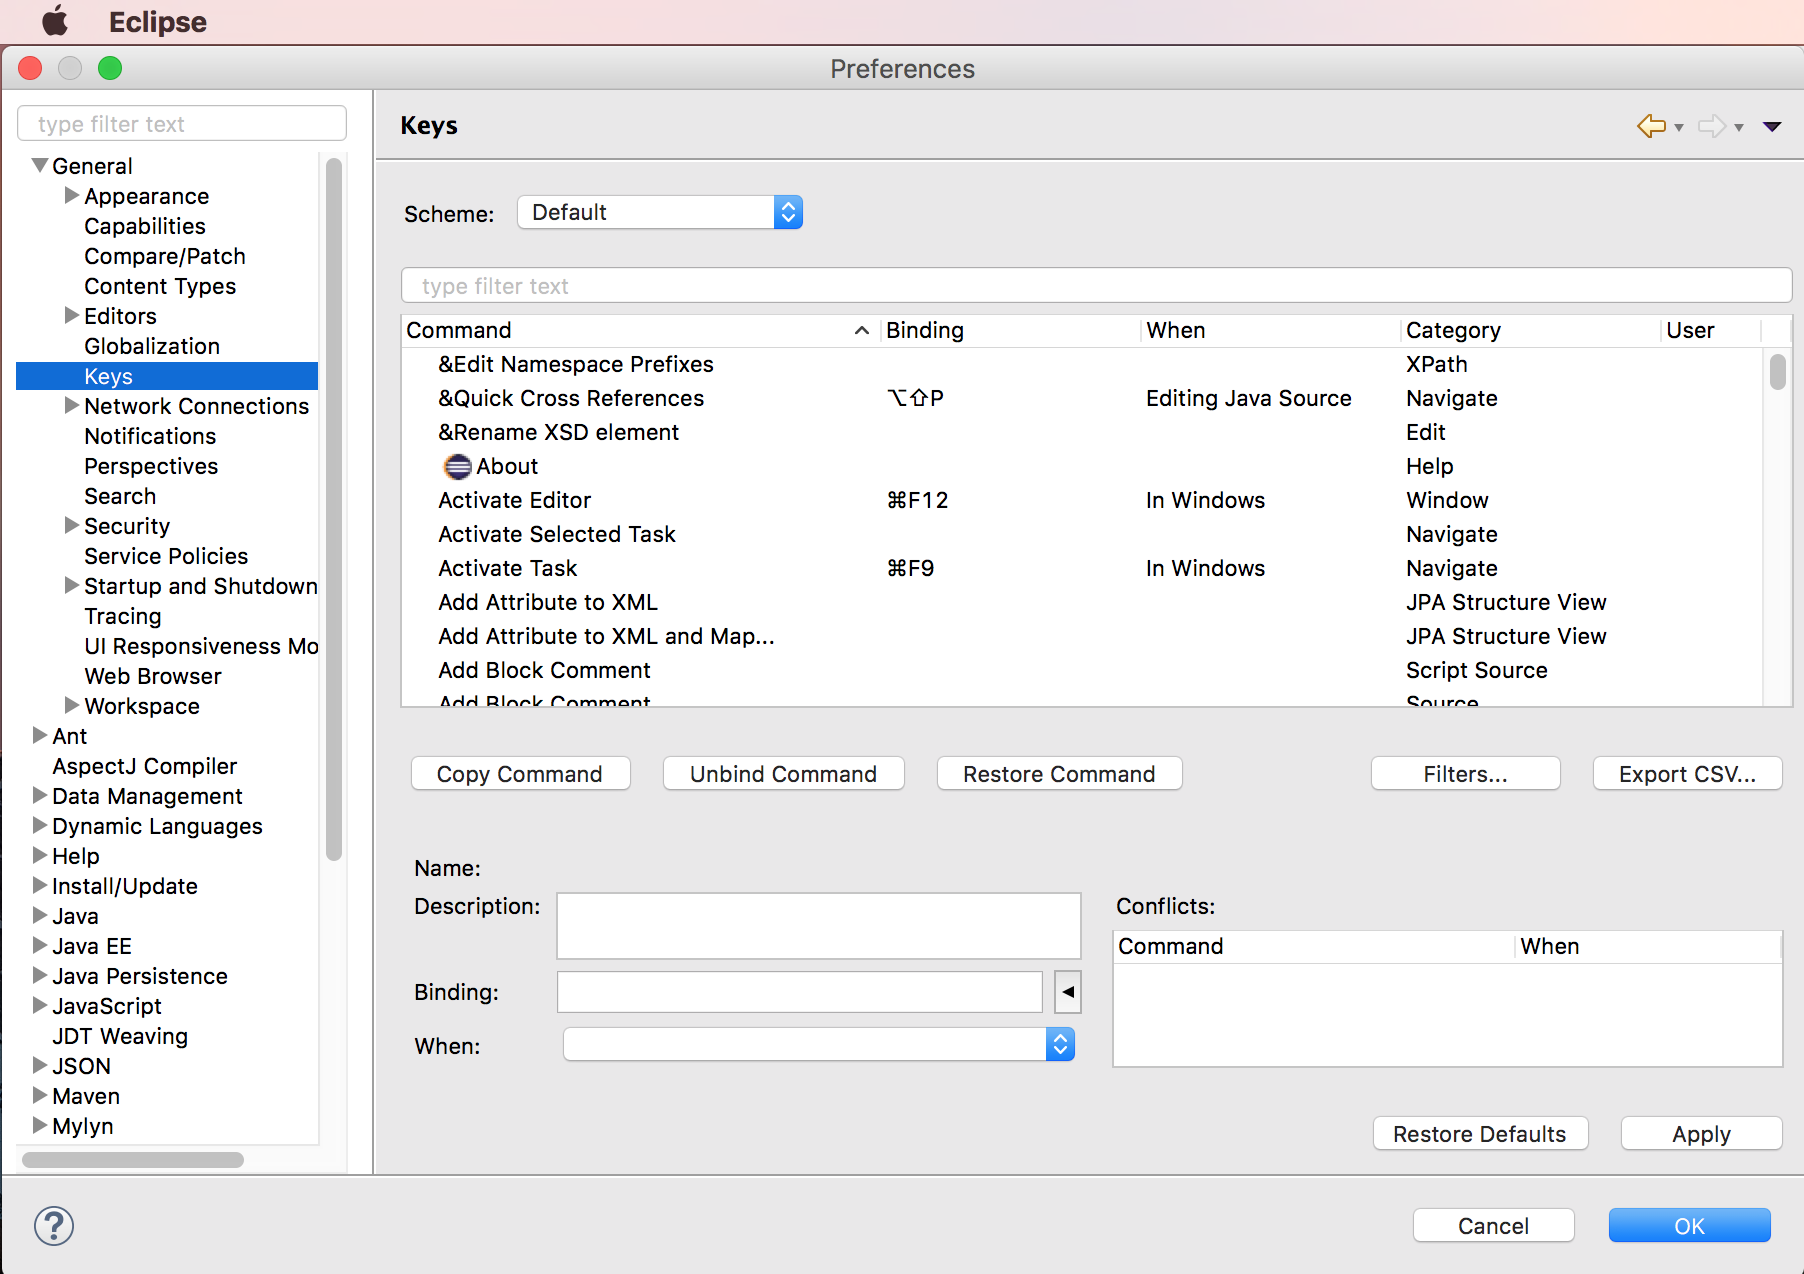Click the Restore Defaults button

click(1479, 1134)
